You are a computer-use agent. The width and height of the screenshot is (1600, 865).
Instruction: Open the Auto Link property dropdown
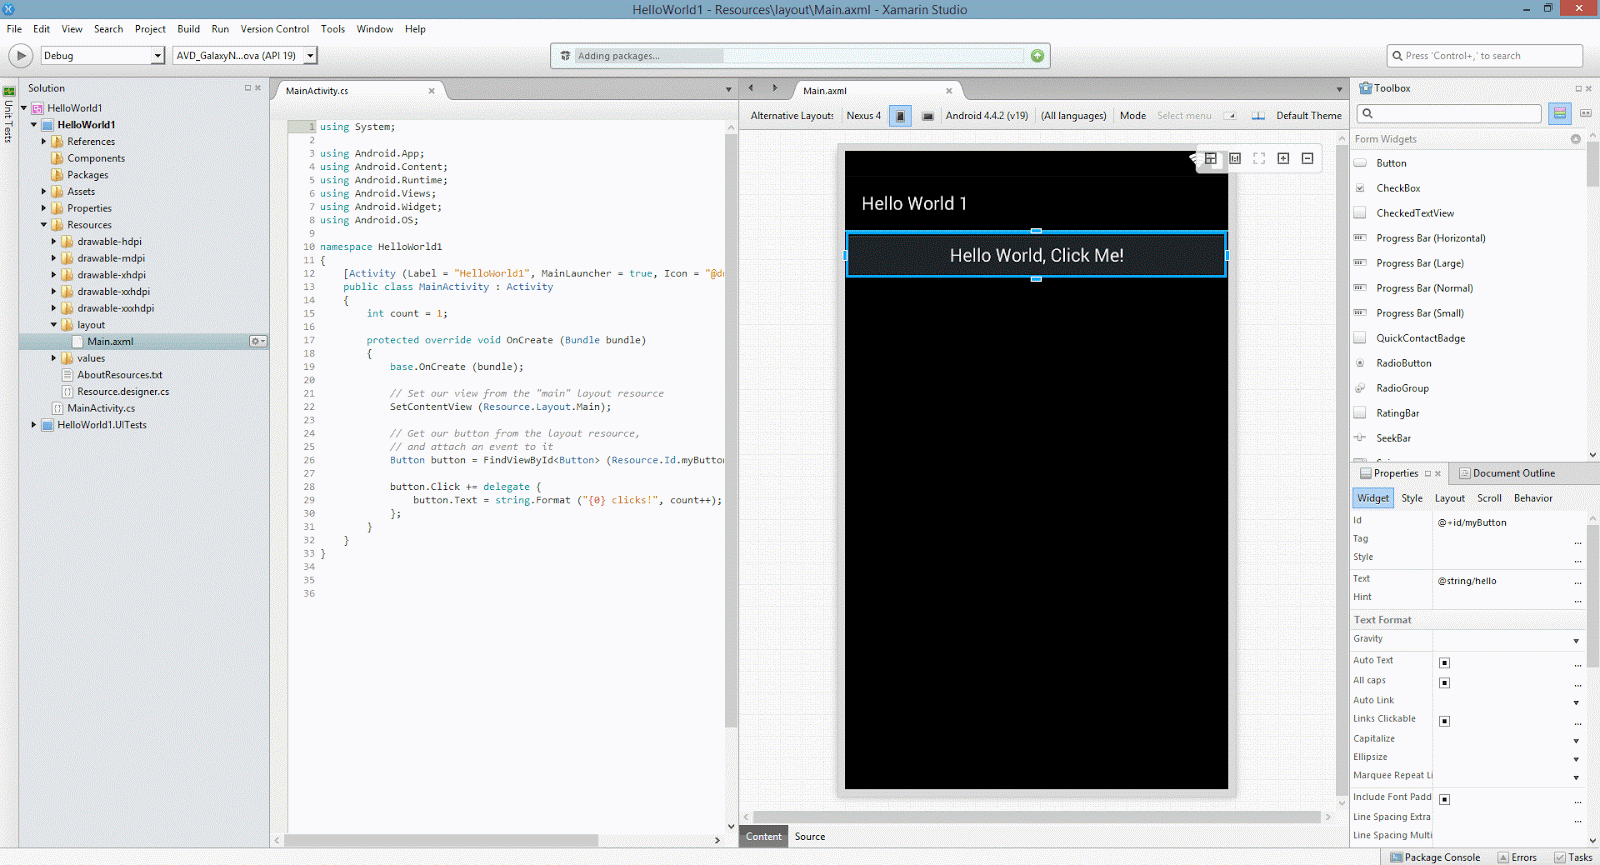pos(1576,703)
